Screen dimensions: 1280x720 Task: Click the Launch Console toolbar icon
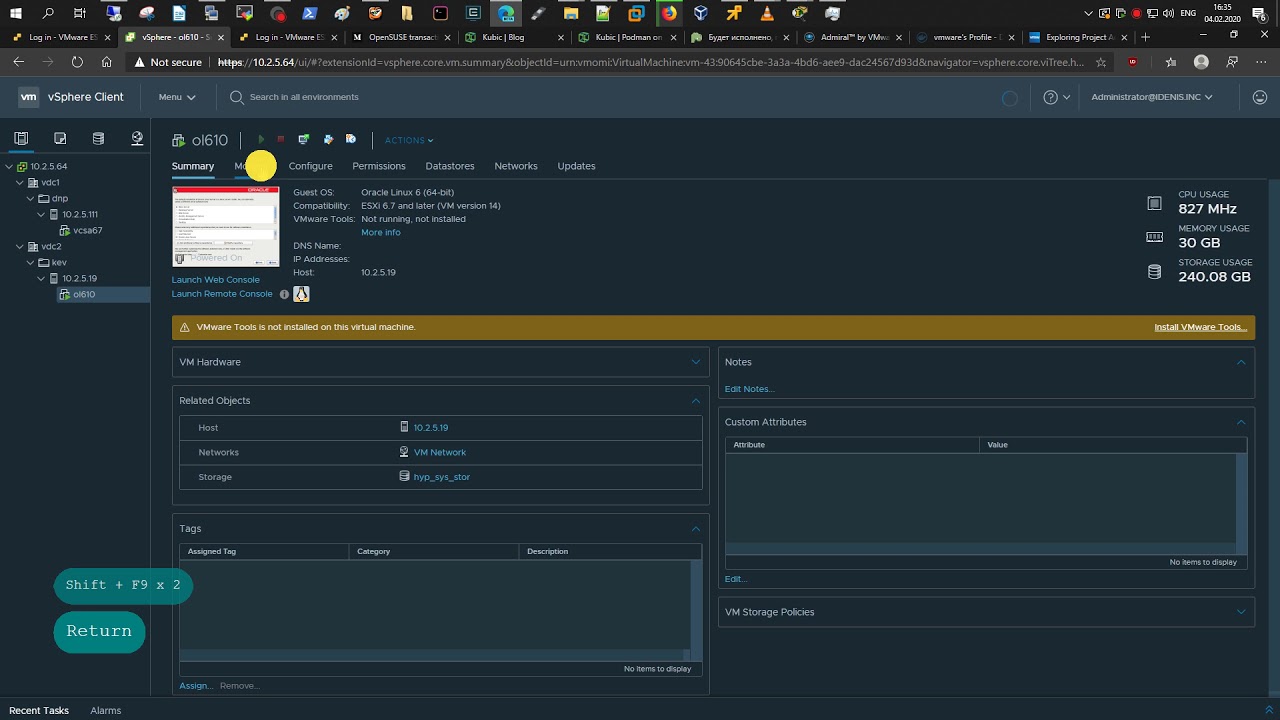pyautogui.click(x=304, y=140)
